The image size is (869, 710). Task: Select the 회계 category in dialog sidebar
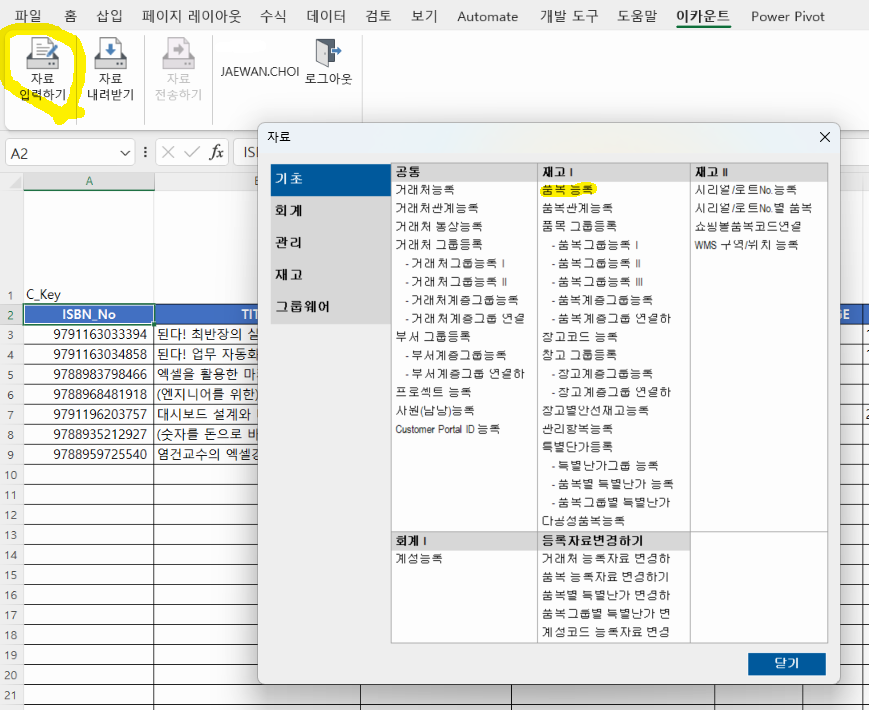click(x=330, y=211)
